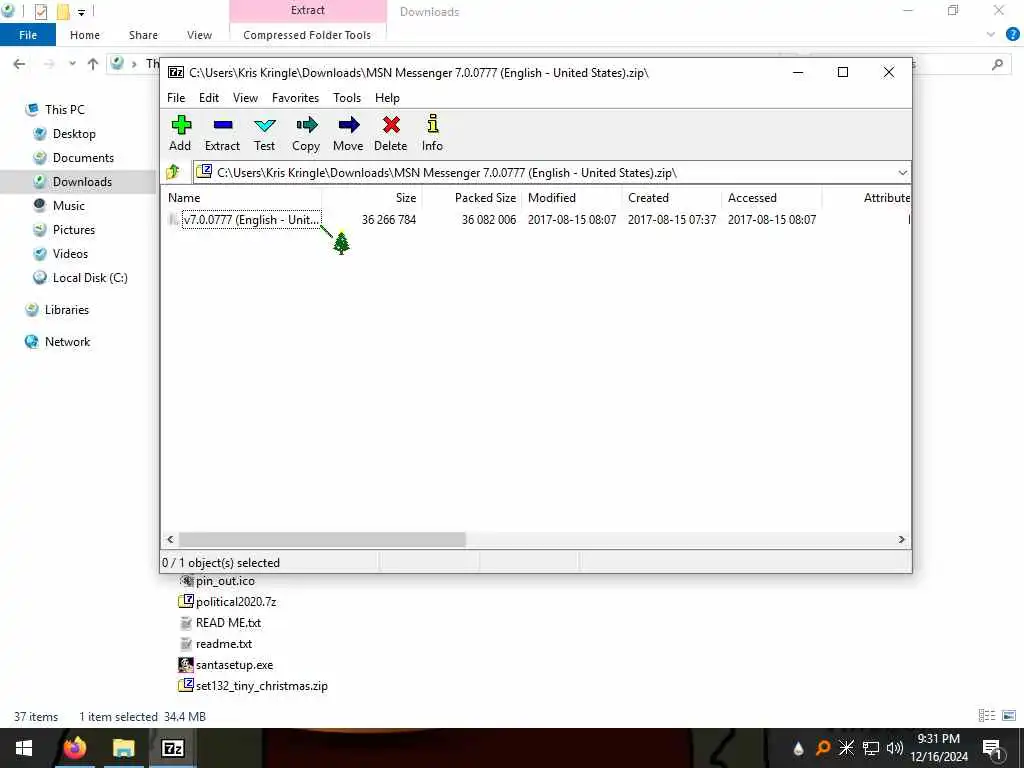Open Firefox from the taskbar
This screenshot has height=768, width=1024.
[x=74, y=748]
